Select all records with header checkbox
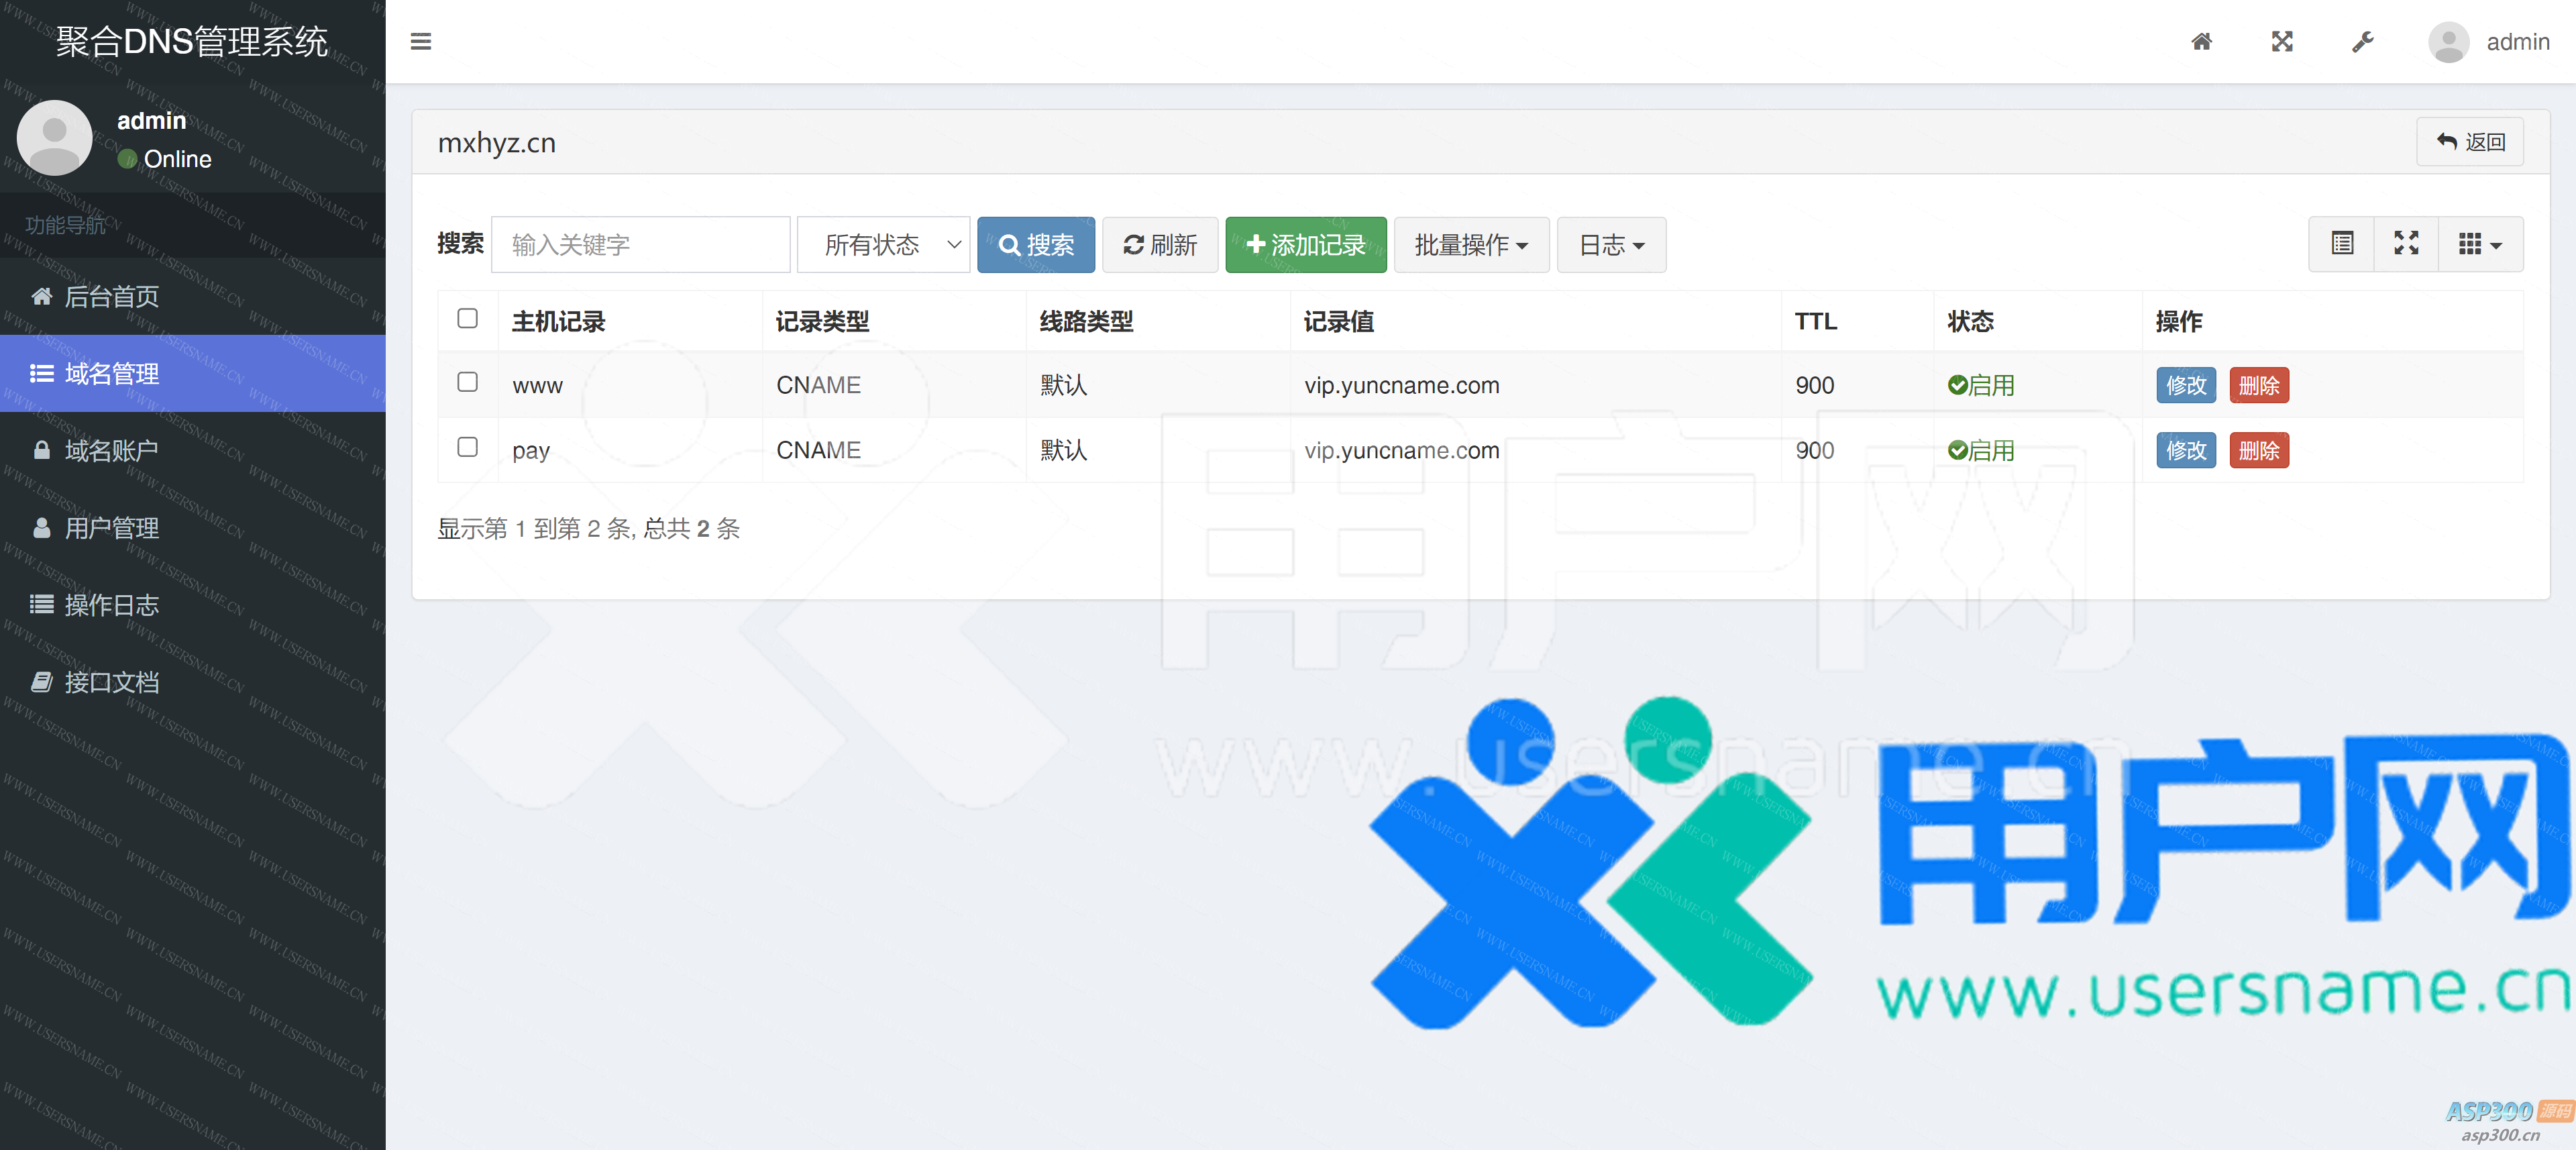Viewport: 2576px width, 1150px height. point(467,318)
